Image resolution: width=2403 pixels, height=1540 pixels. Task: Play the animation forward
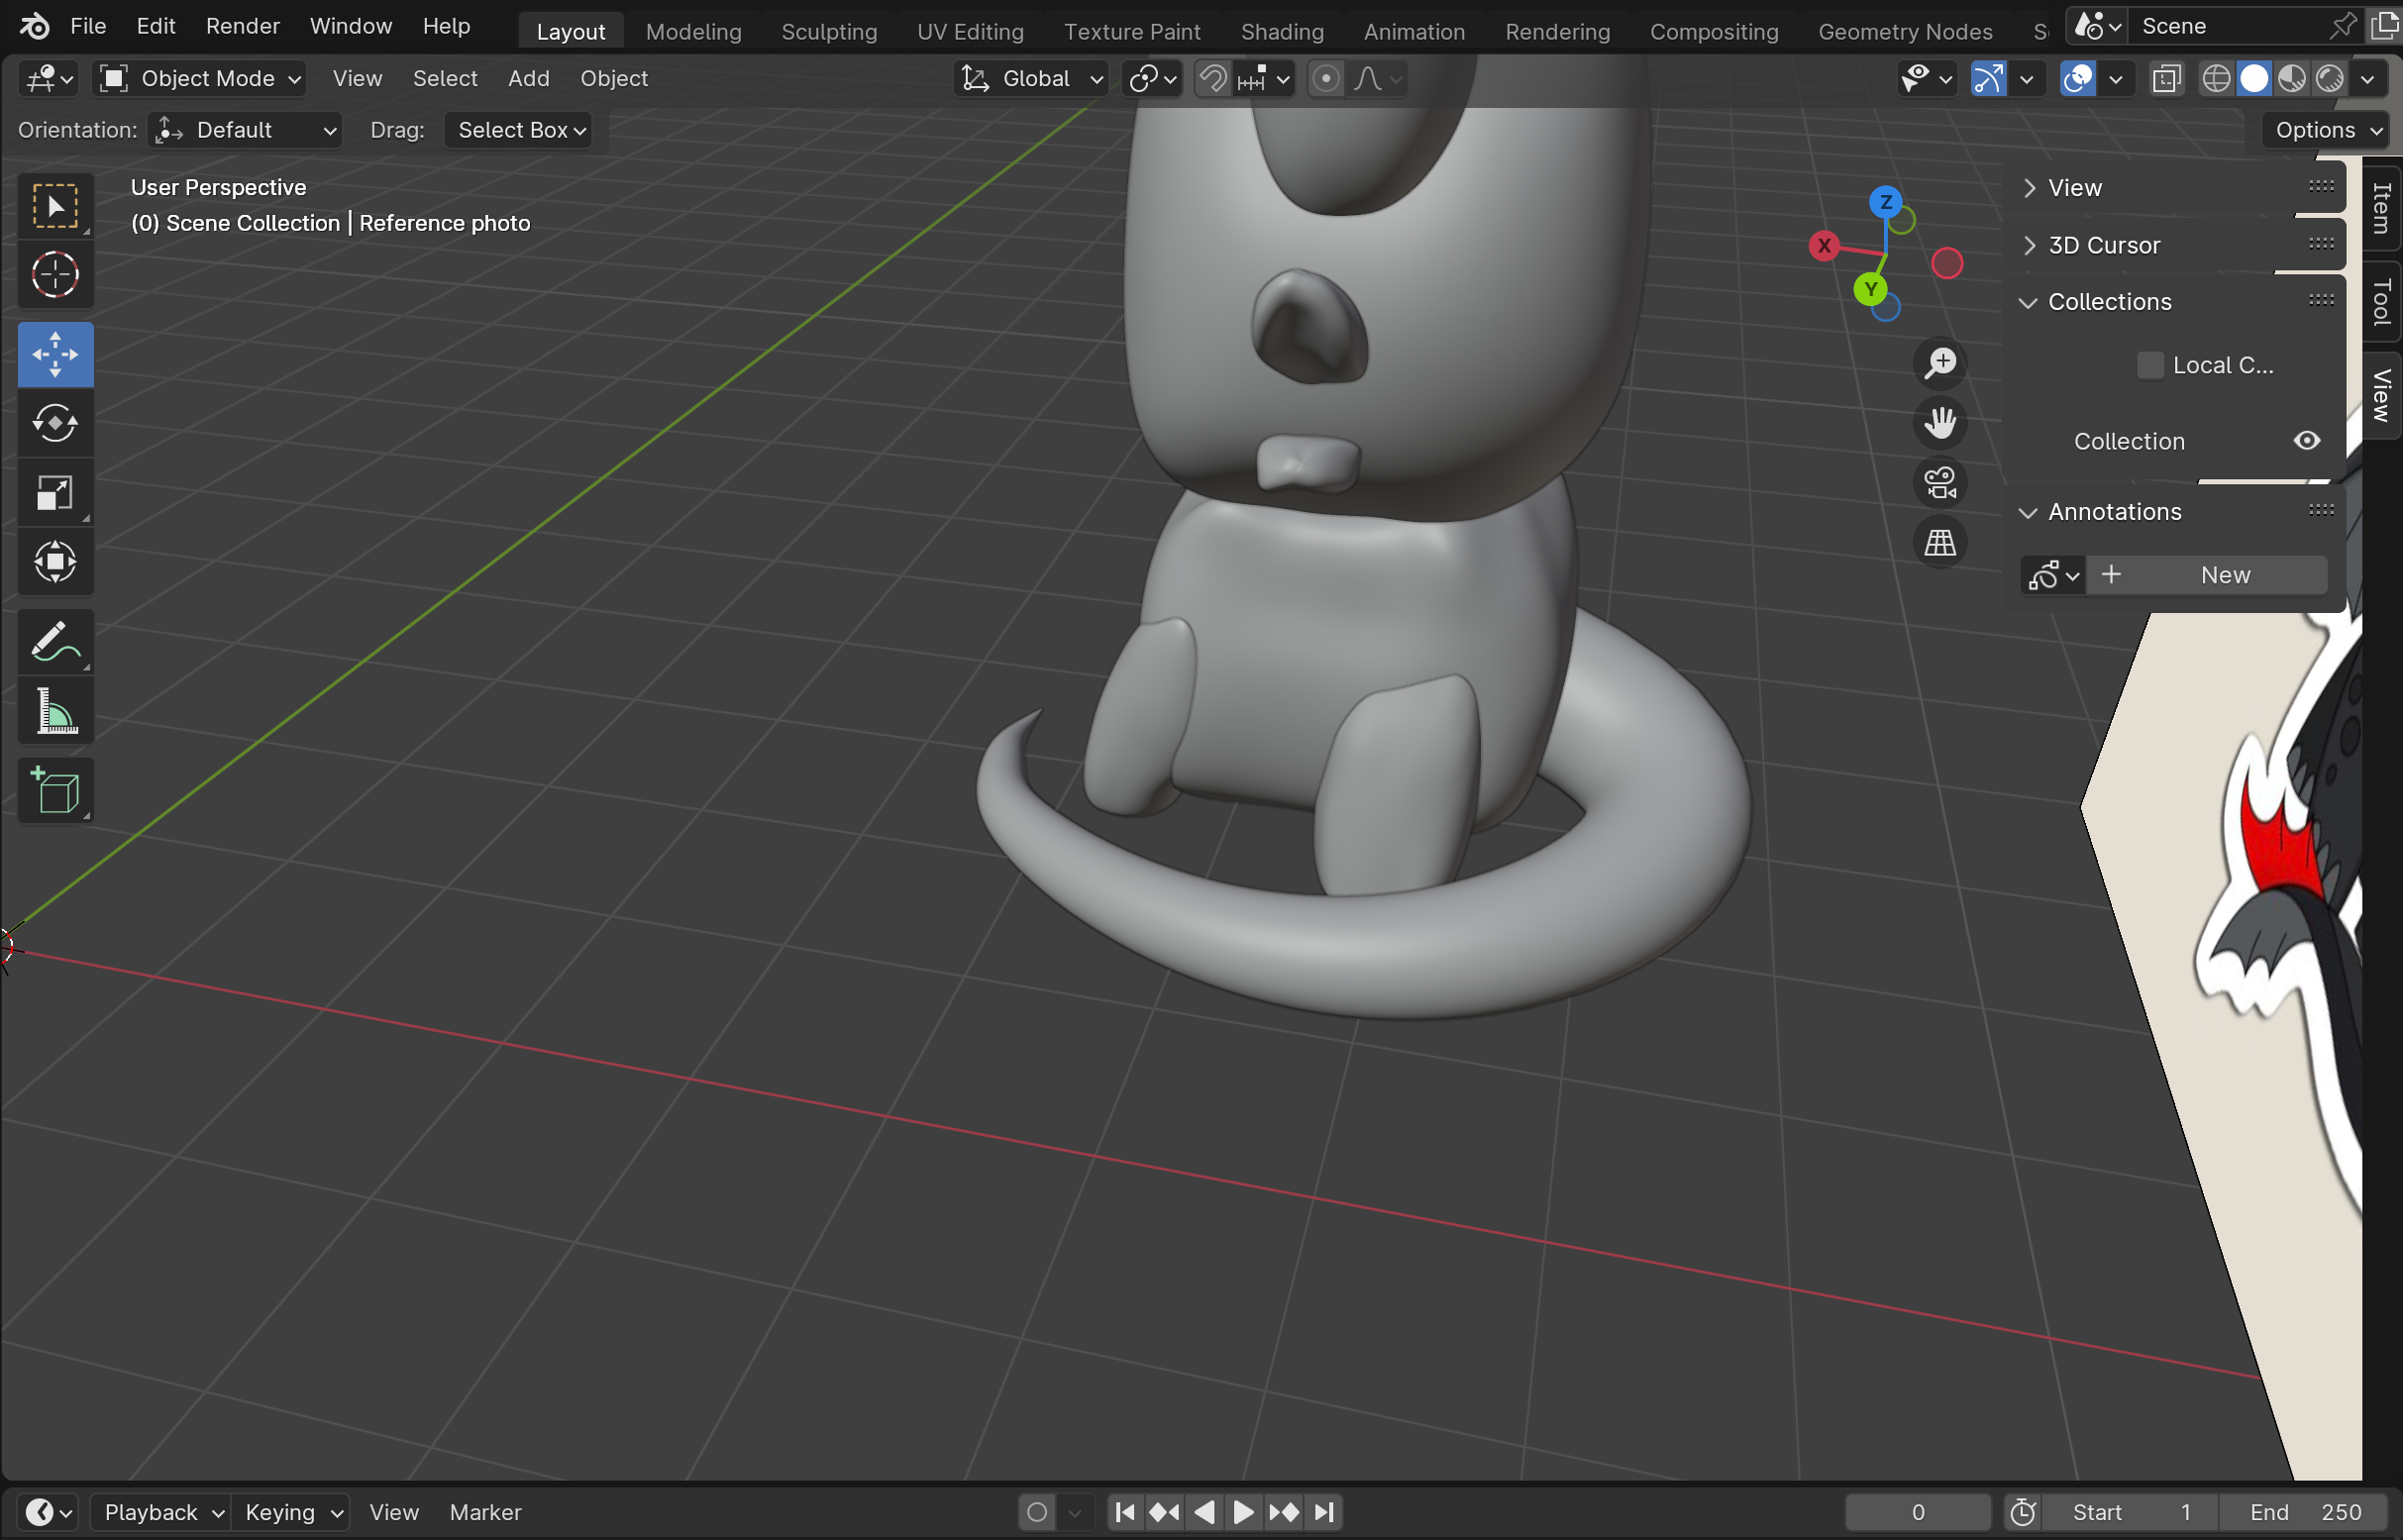(1243, 1512)
